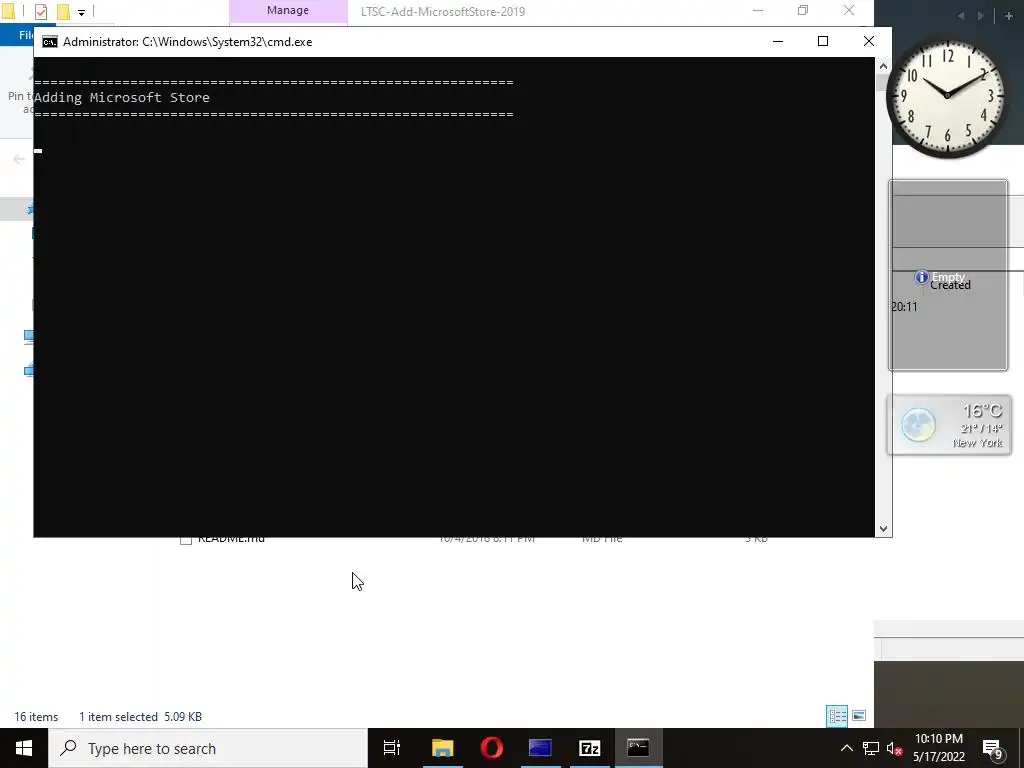
Task: Minimize the Administrator cmd.exe window
Action: click(x=778, y=41)
